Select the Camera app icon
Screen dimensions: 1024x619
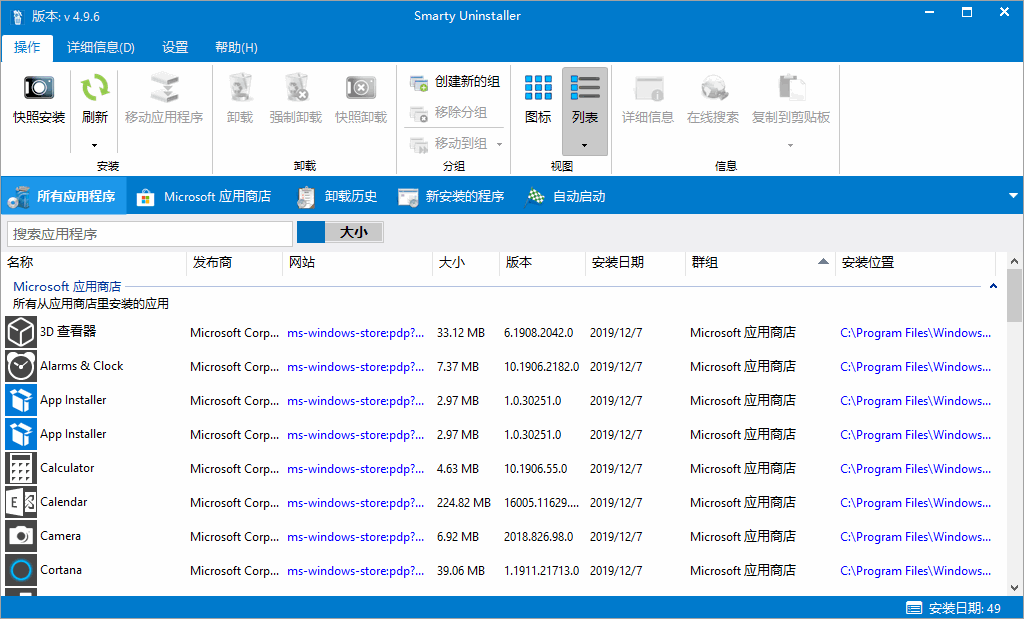21,535
